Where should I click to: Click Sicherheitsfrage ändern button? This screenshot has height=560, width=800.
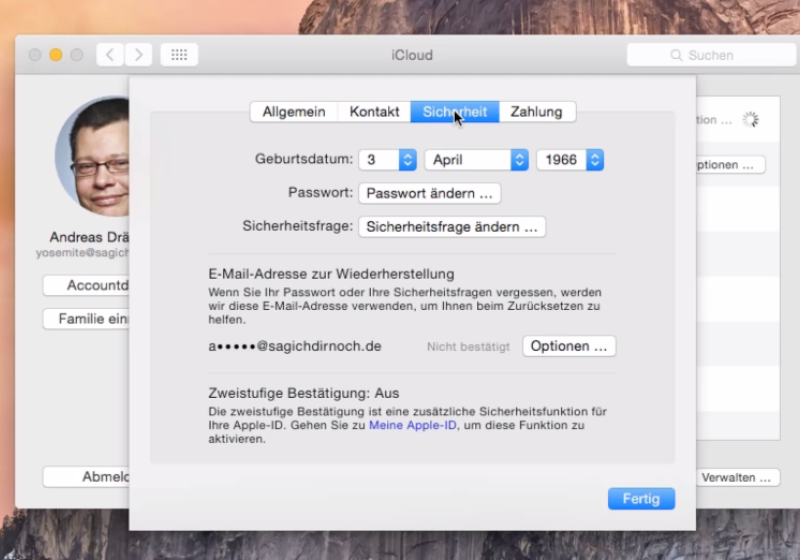[451, 227]
